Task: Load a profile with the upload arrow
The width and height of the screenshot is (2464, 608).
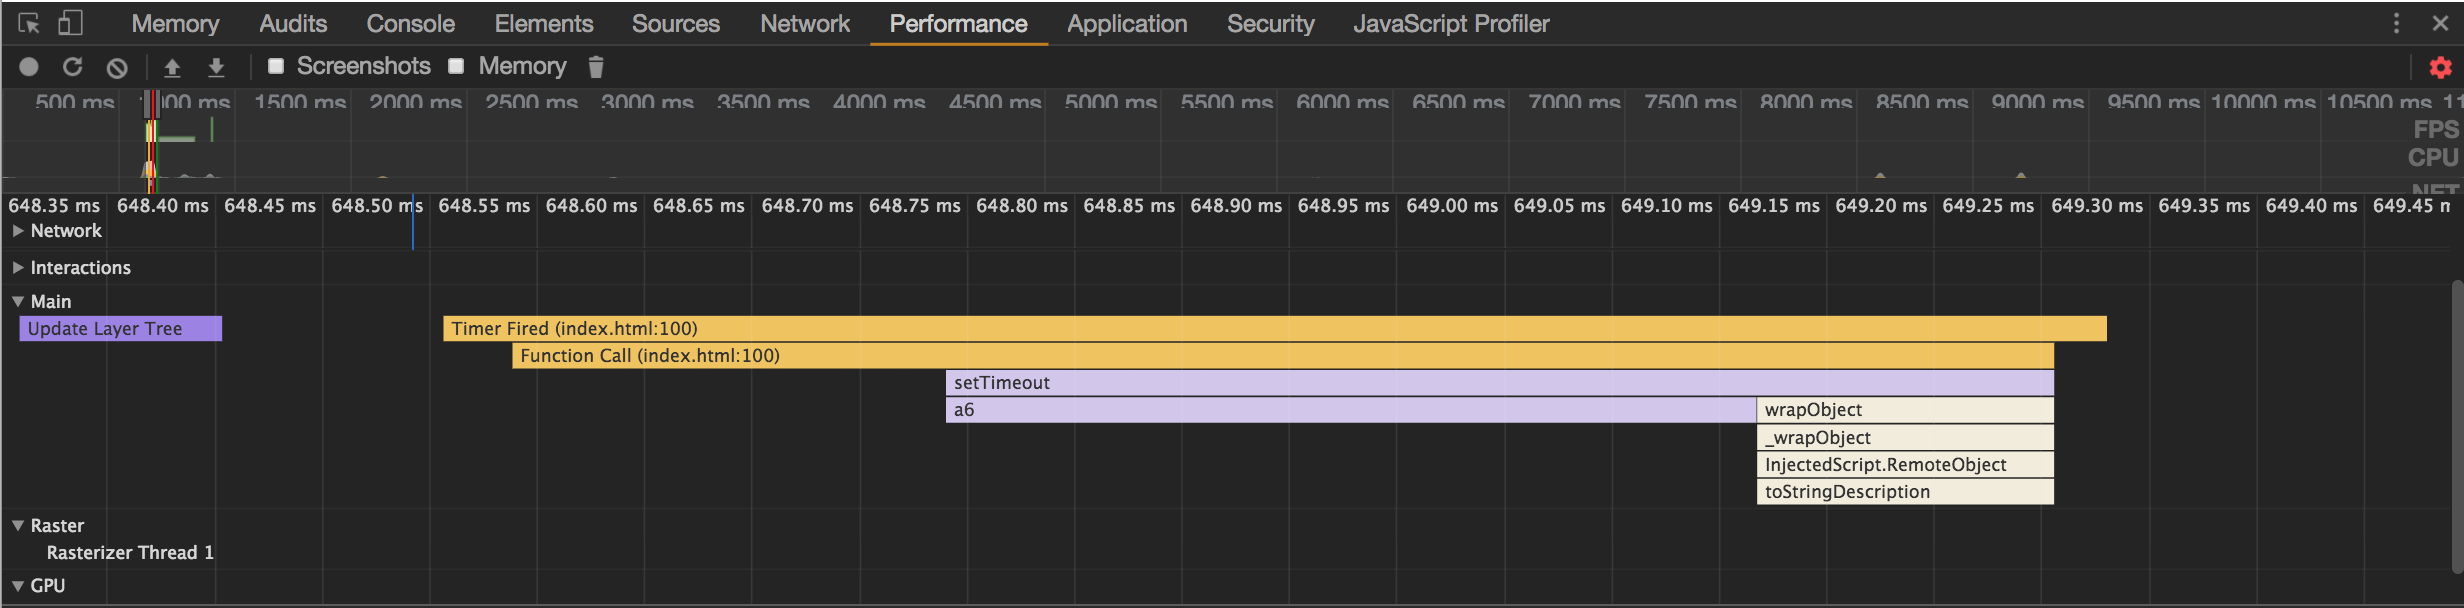Action: click(172, 67)
